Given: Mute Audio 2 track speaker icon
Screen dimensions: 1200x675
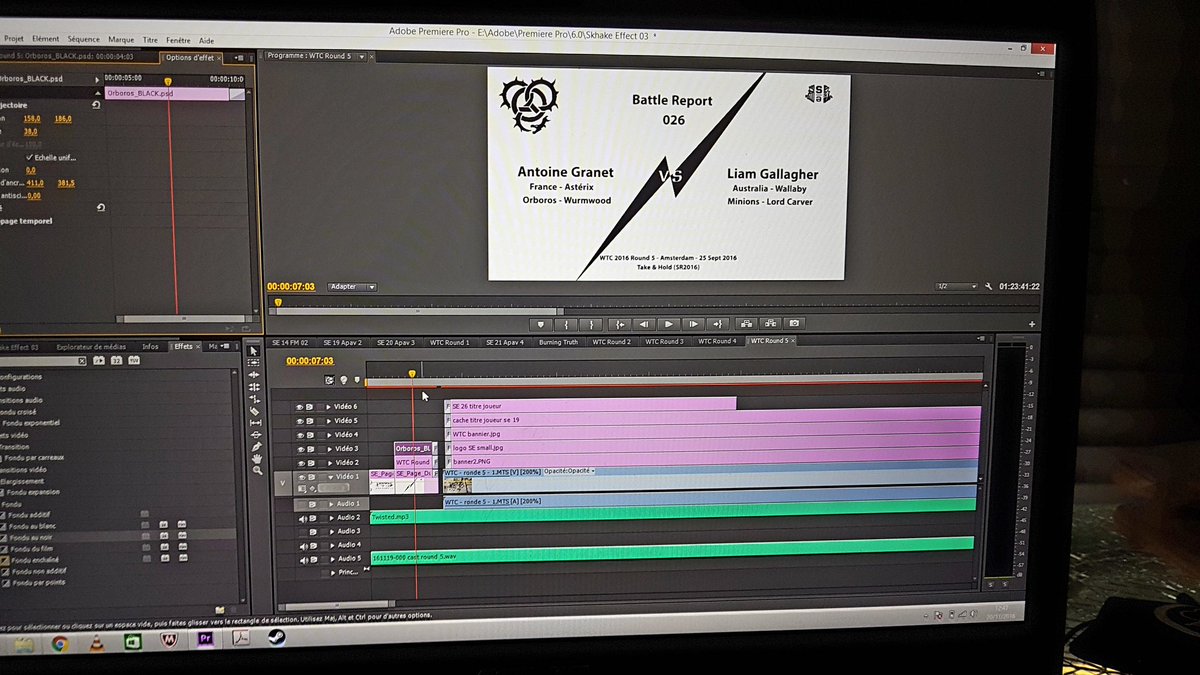Looking at the screenshot, I should 303,517.
